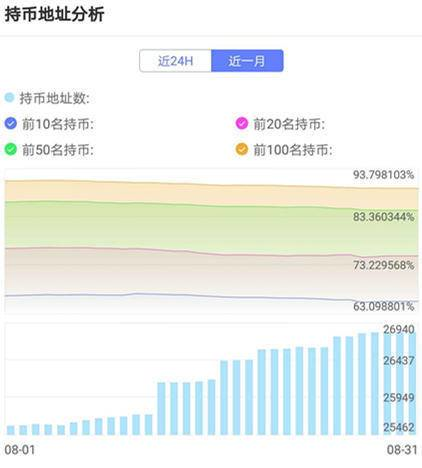Click the 前100名持币 legend text
This screenshot has height=468, width=422.
(293, 150)
